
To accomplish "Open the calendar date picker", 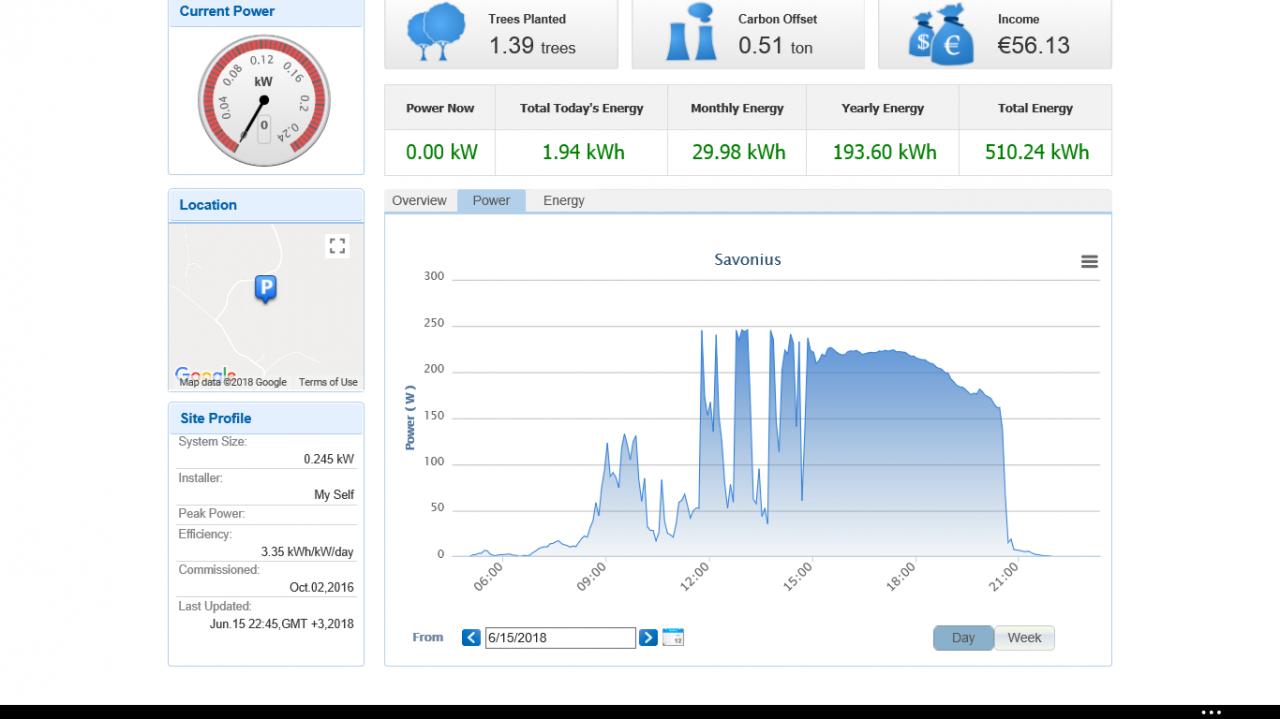I will click(673, 637).
